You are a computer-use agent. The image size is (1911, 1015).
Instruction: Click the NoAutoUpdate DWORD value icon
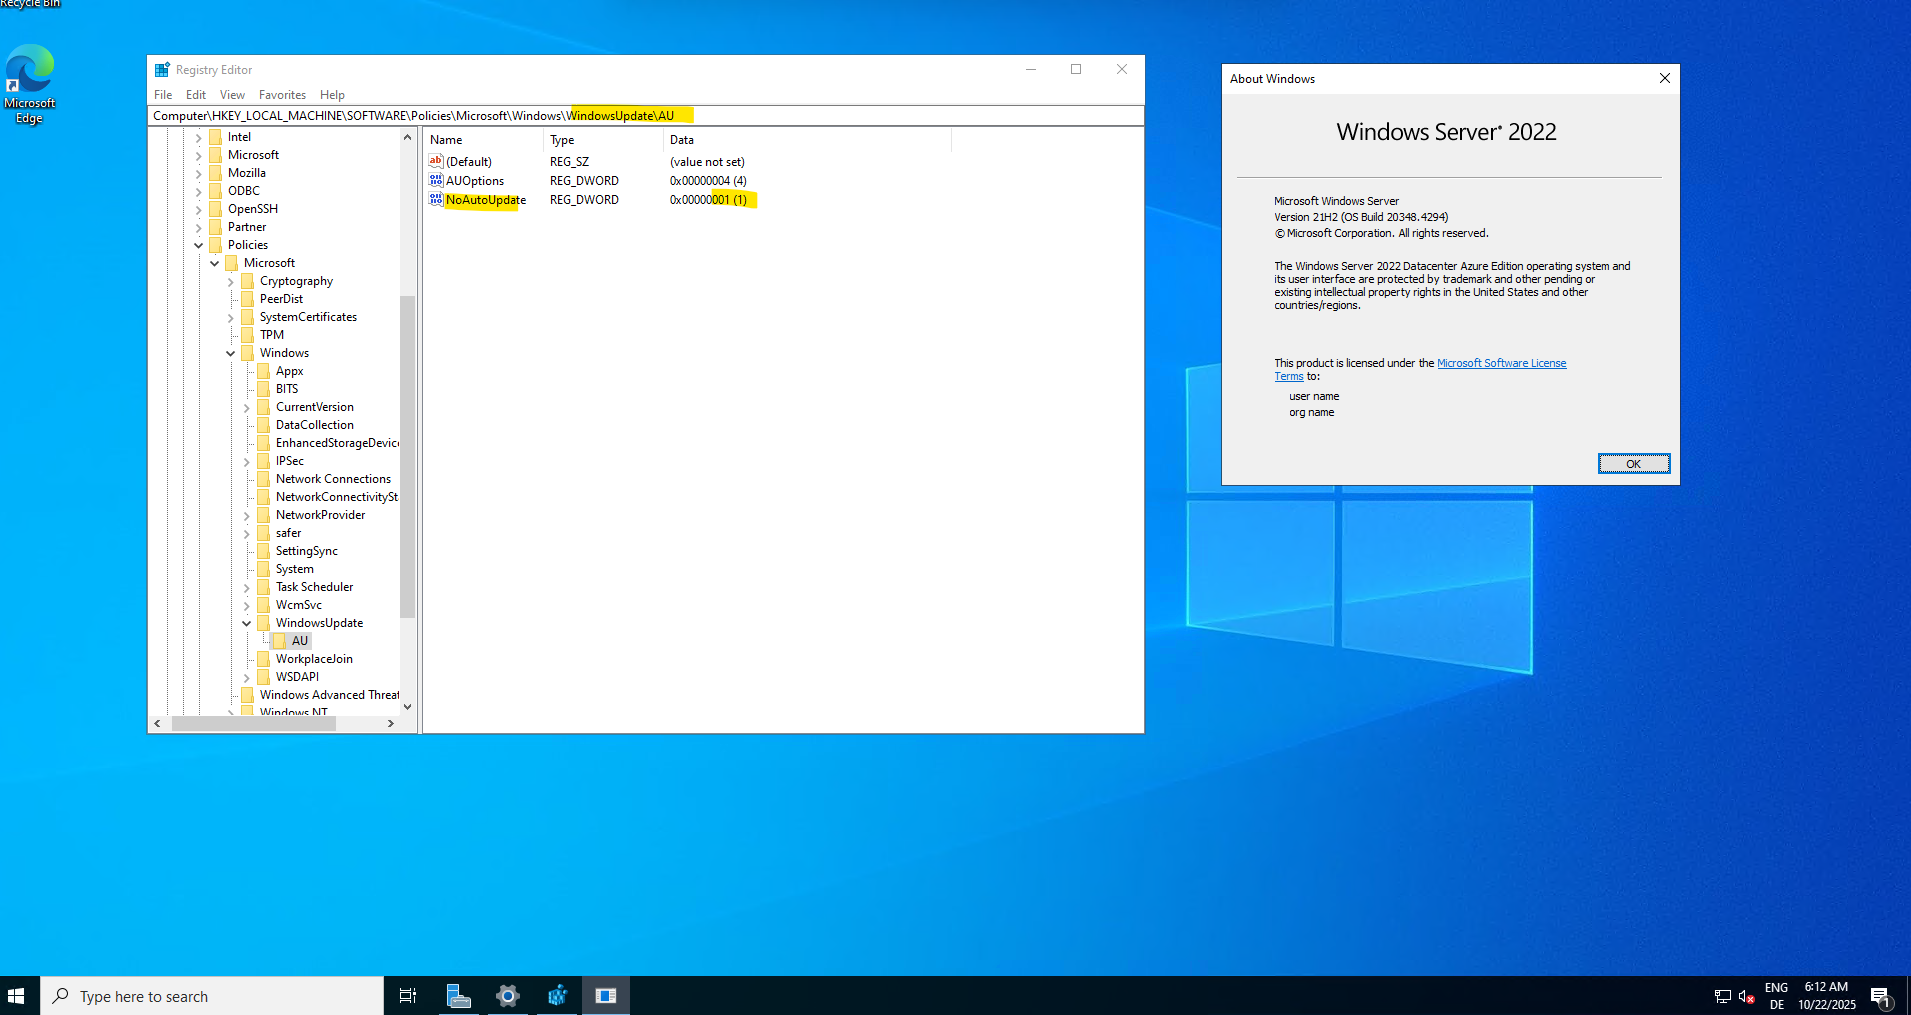pyautogui.click(x=435, y=200)
